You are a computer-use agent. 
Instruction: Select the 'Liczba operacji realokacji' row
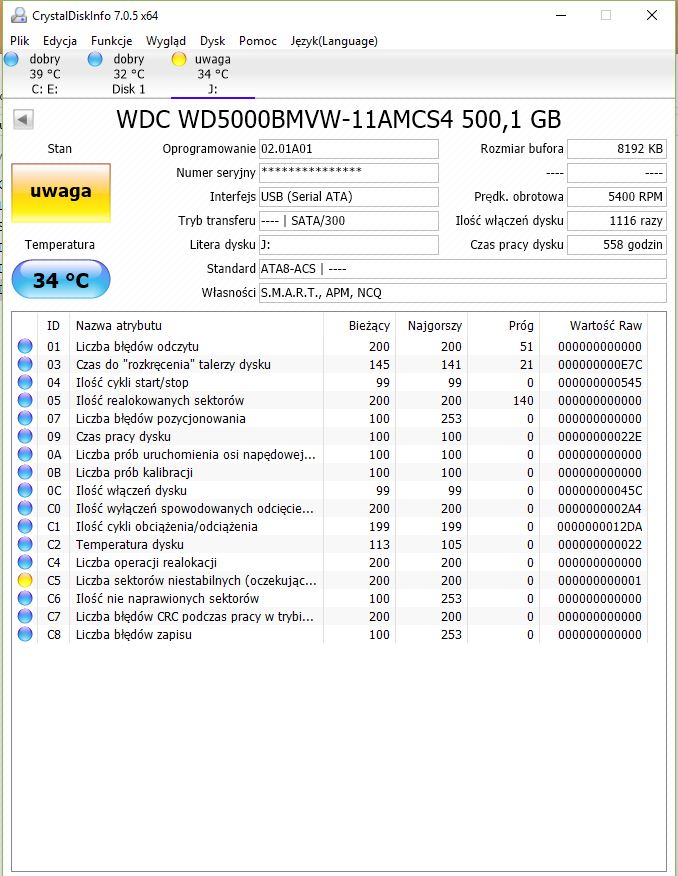330,562
